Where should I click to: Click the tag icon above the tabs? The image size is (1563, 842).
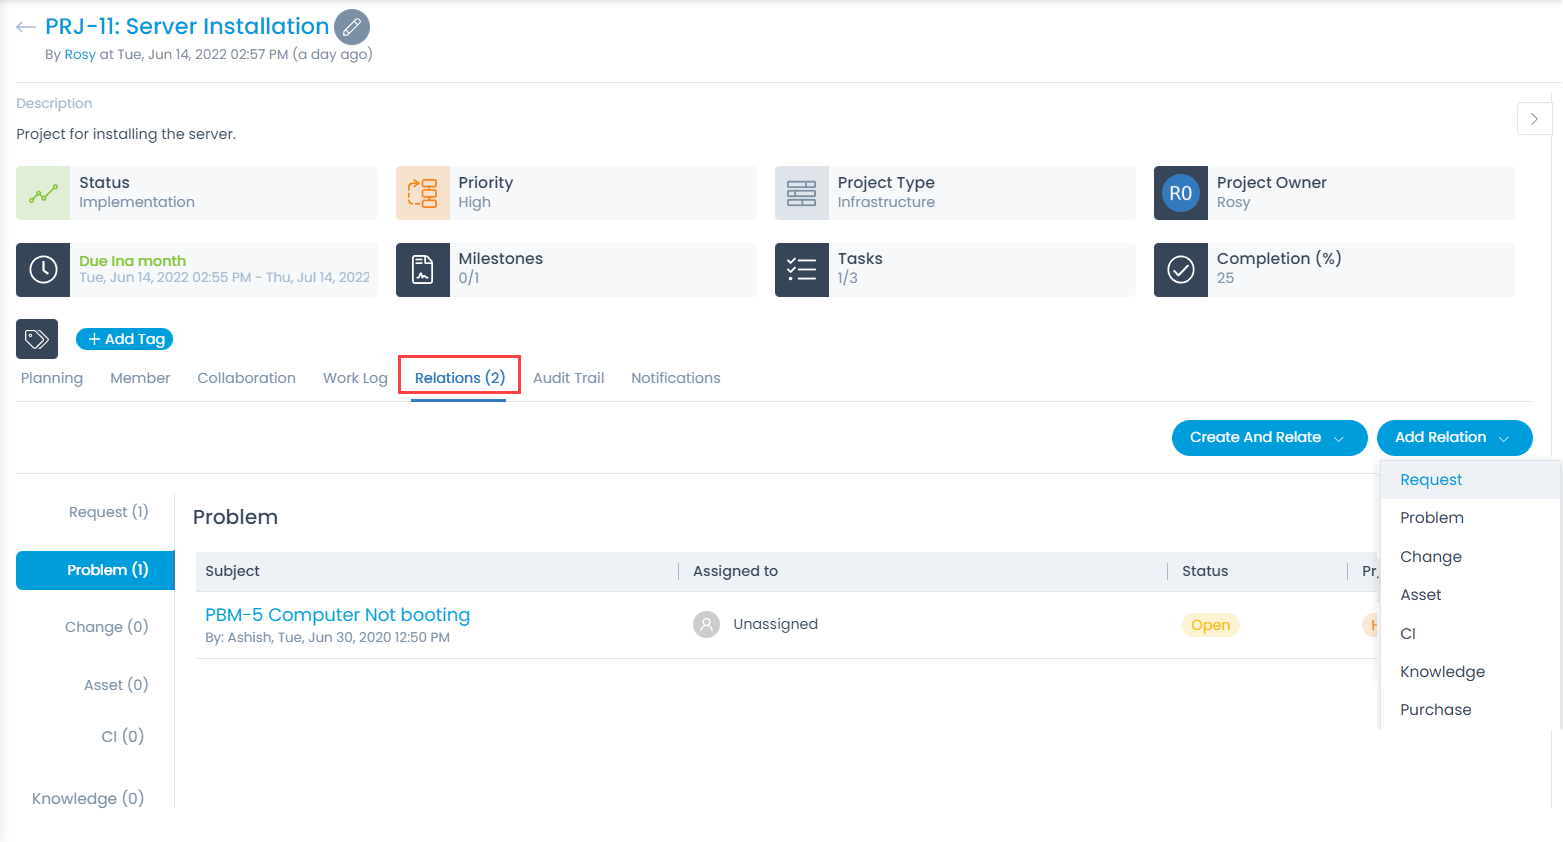36,339
